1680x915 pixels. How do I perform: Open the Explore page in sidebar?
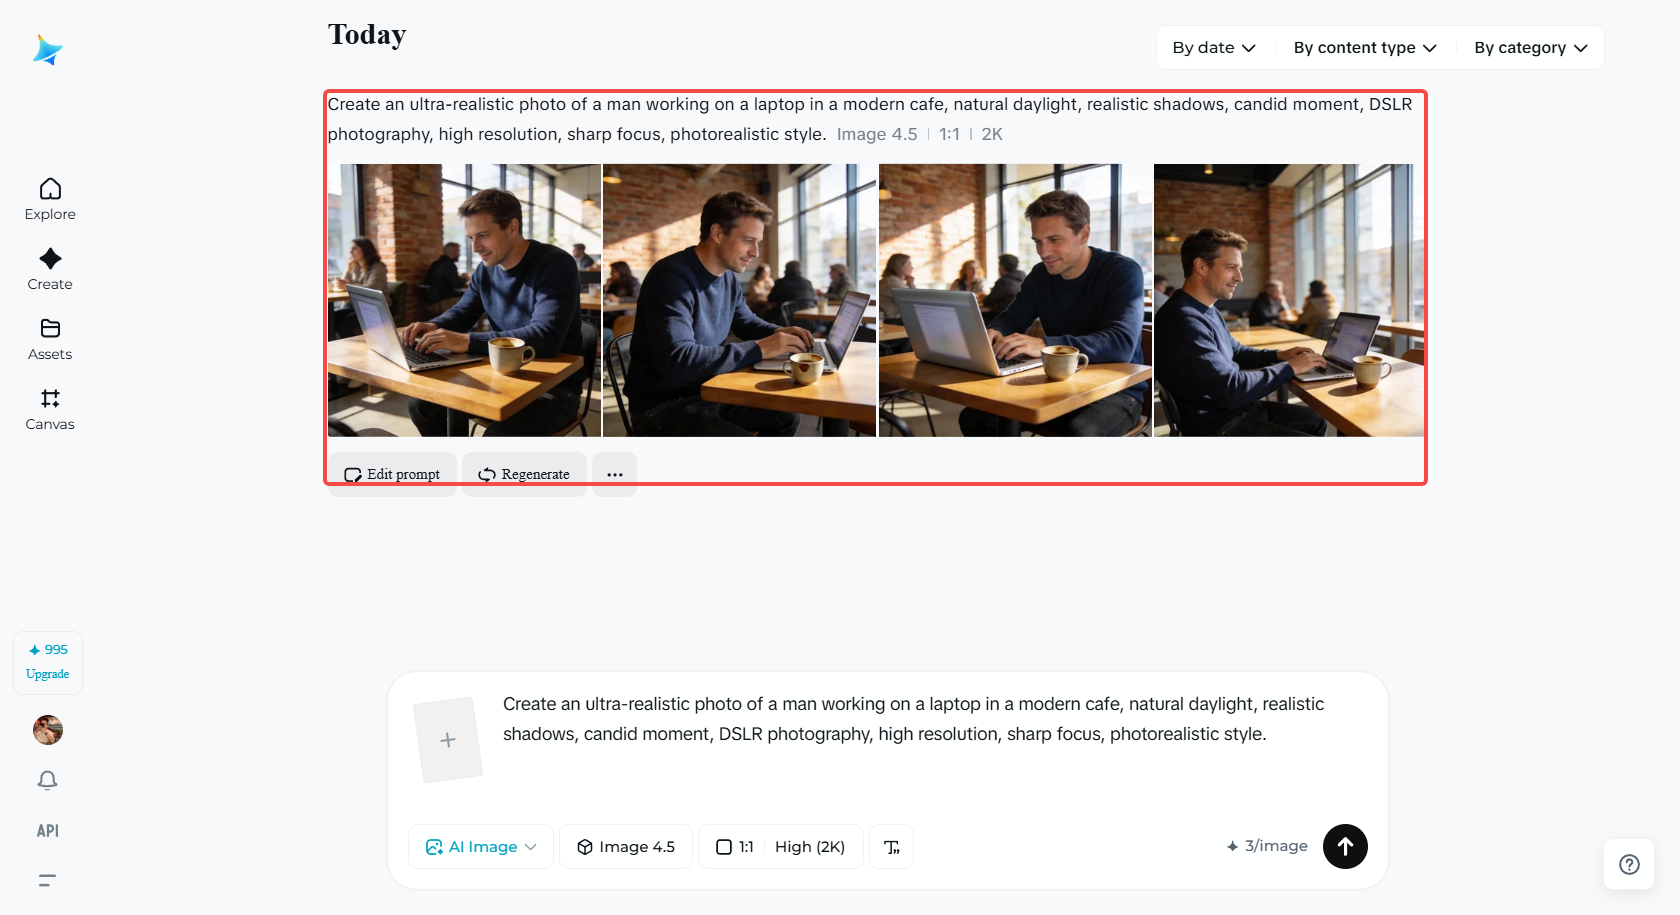(50, 200)
